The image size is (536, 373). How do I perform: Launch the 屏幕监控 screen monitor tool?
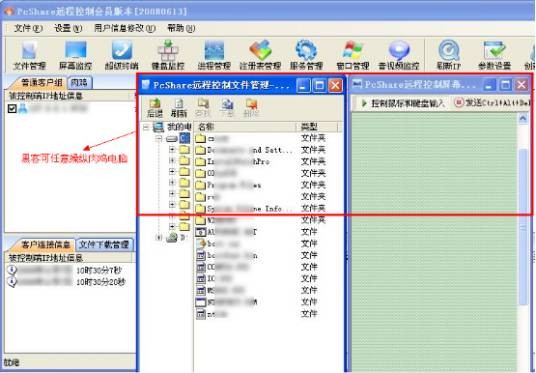point(76,55)
